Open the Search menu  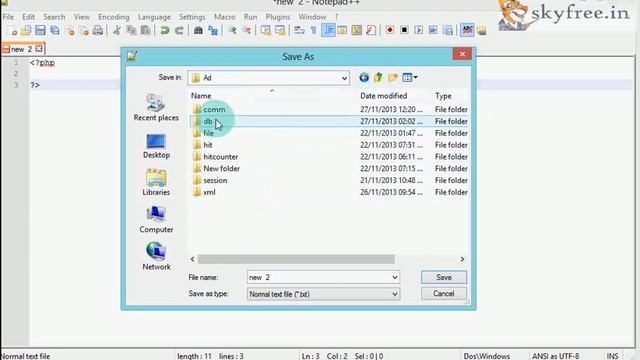(x=54, y=17)
